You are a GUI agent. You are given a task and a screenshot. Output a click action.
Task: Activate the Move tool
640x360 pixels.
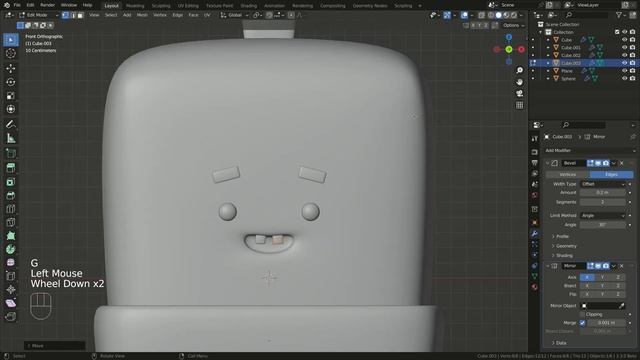click(x=11, y=68)
